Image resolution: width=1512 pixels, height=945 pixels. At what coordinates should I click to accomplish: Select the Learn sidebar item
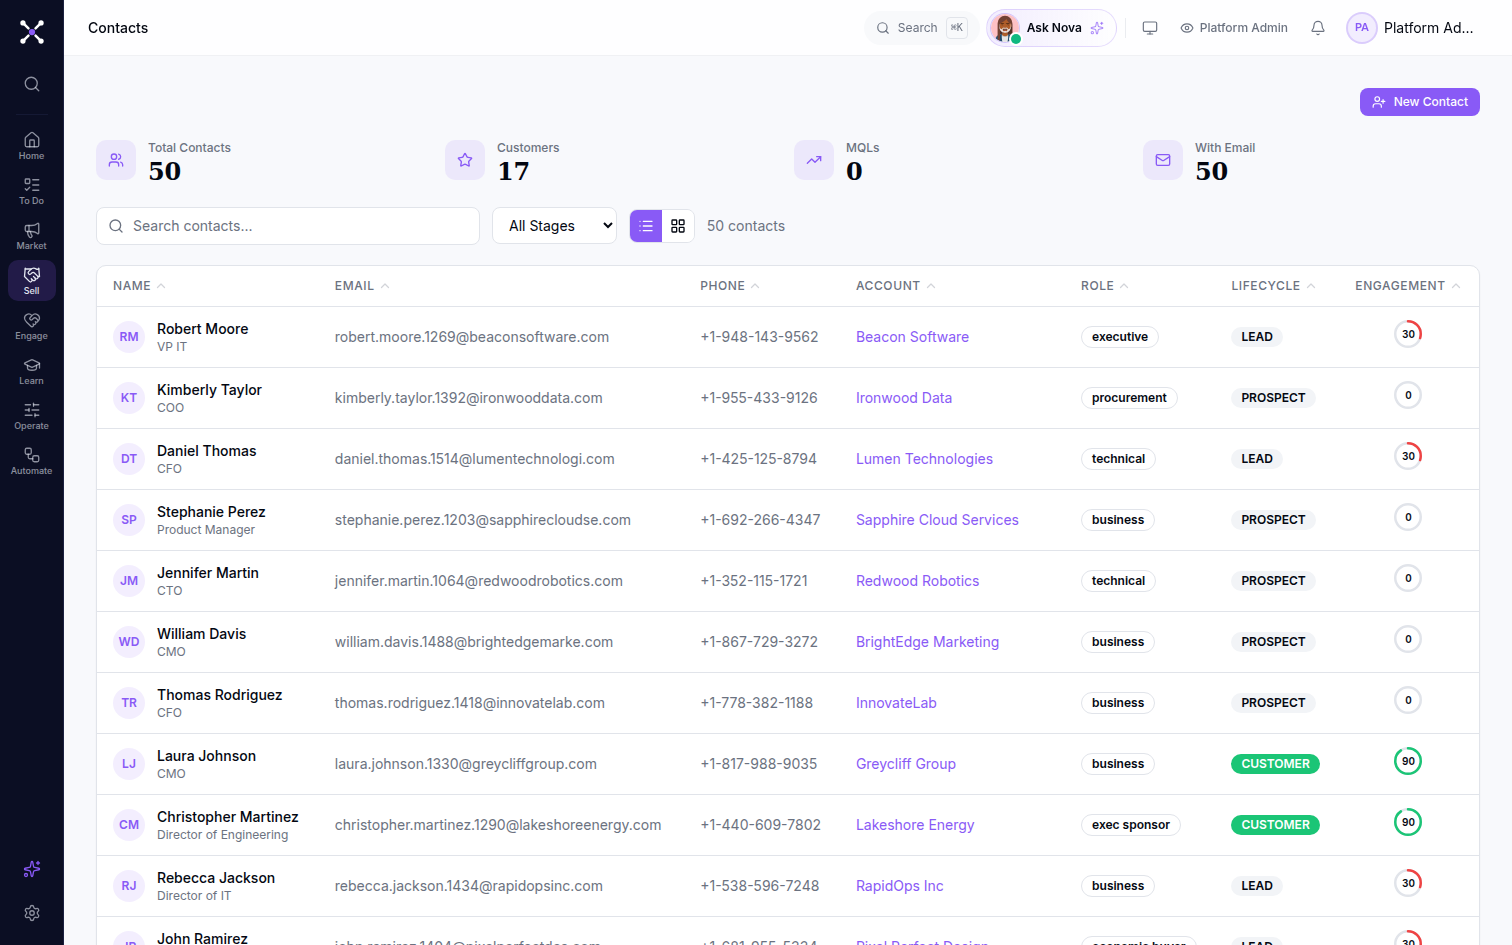pos(32,371)
